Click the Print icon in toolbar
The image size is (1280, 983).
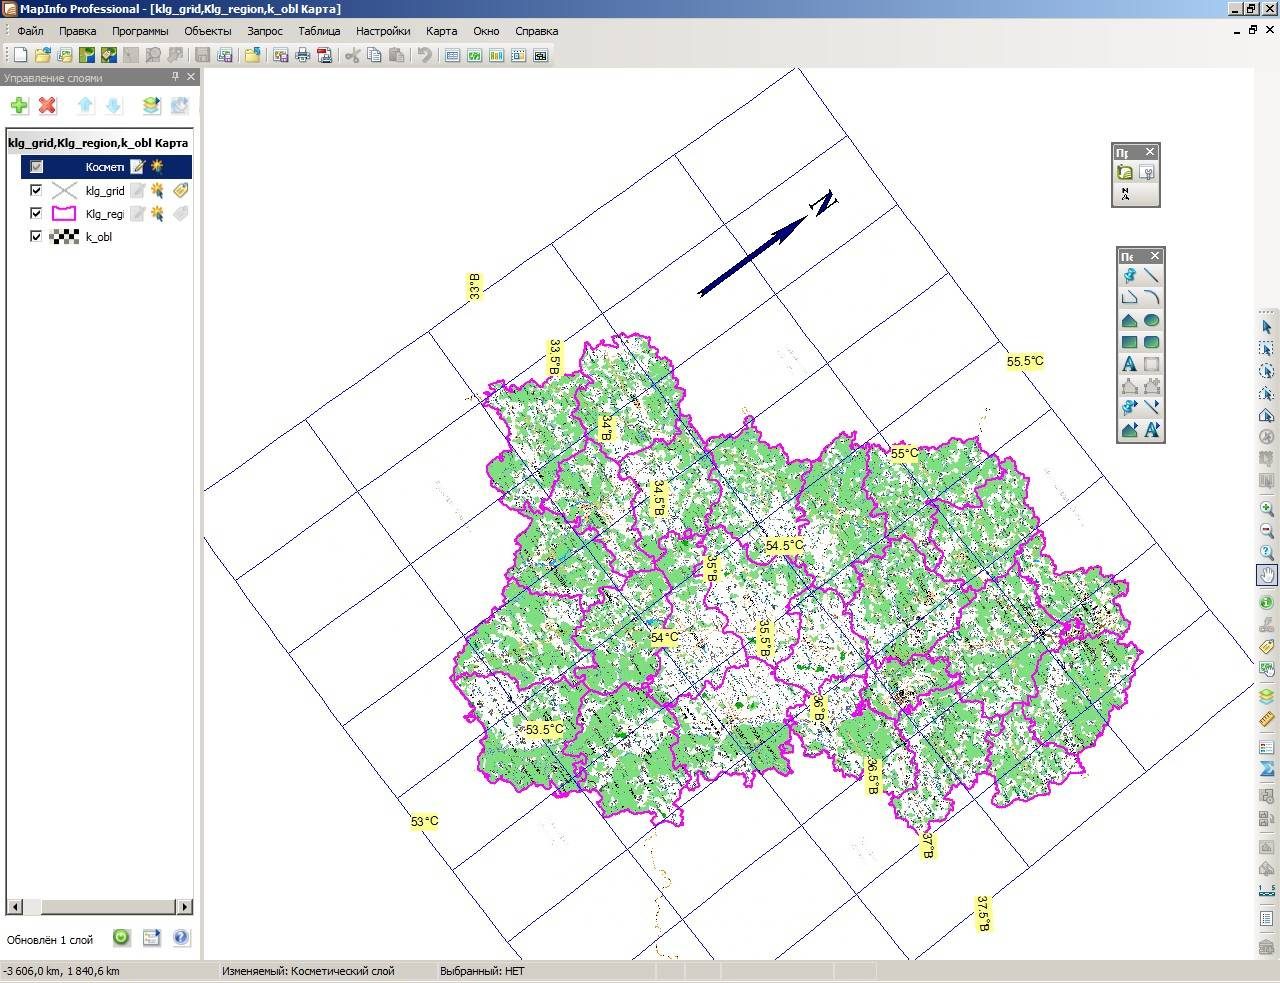coord(302,55)
